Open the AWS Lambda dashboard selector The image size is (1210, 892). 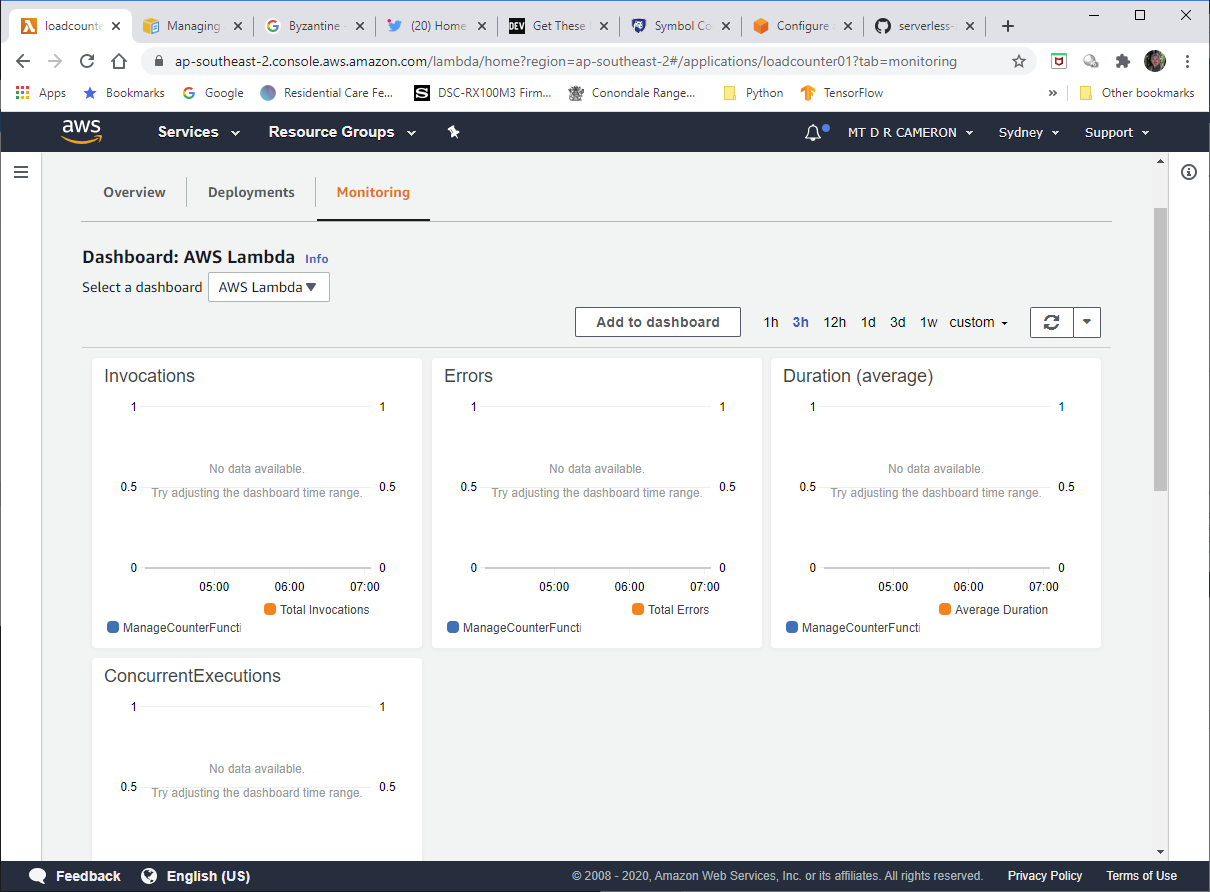(268, 287)
